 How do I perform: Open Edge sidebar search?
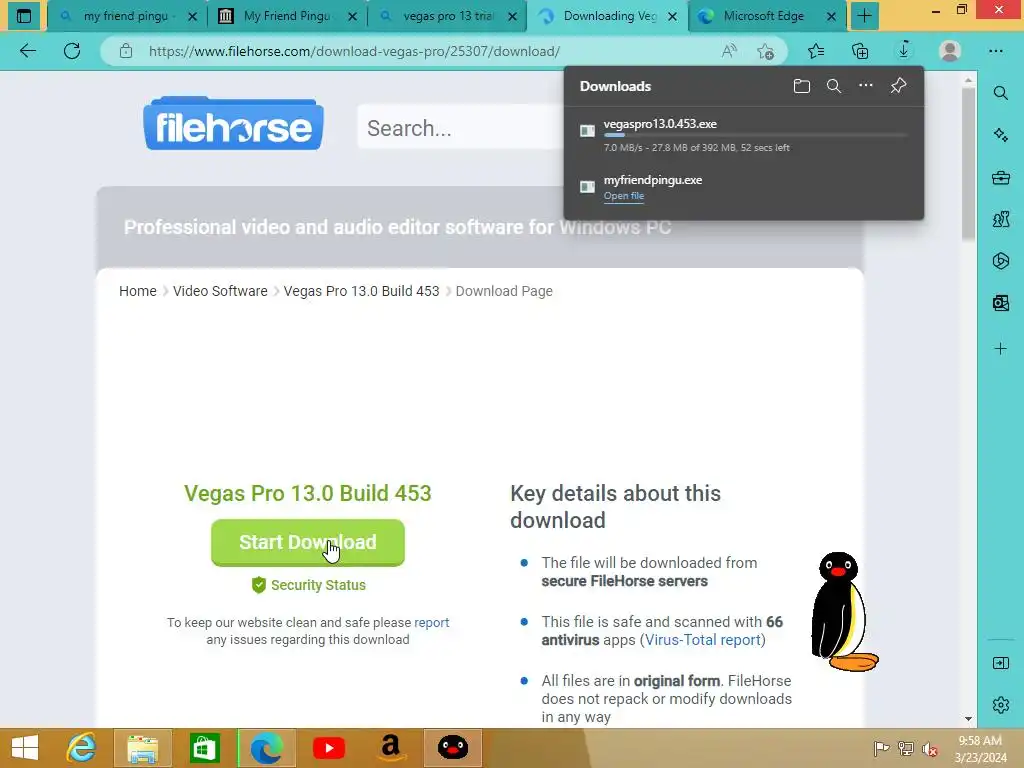coord(1000,93)
